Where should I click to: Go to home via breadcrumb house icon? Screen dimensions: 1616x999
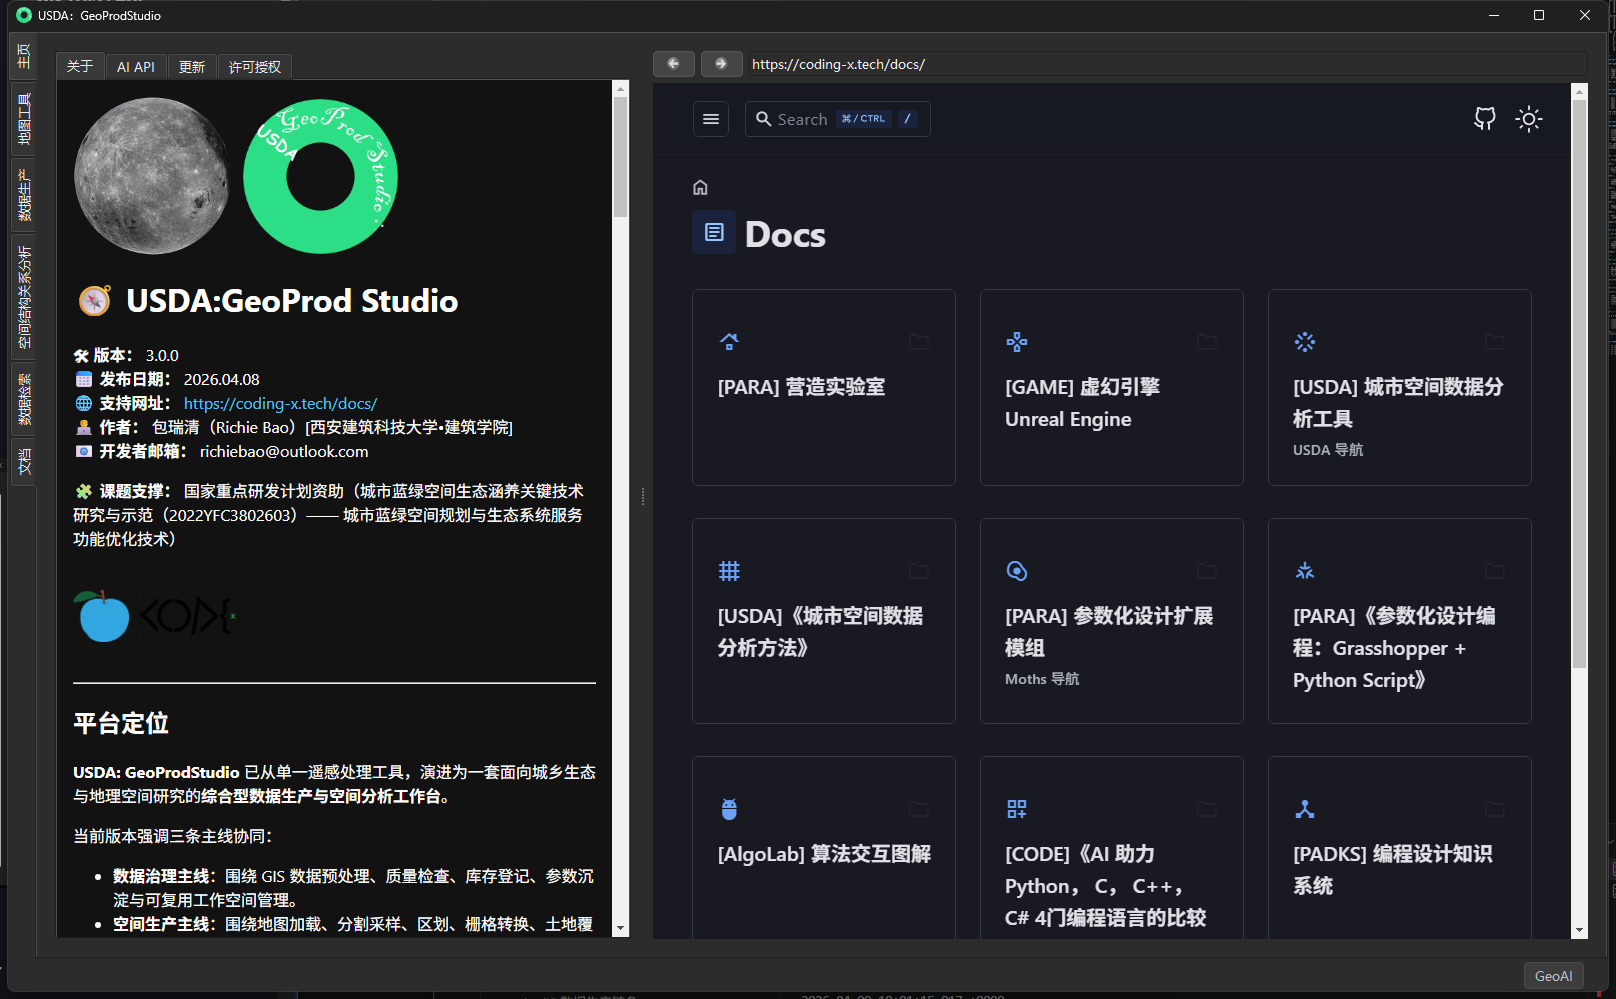pyautogui.click(x=700, y=187)
